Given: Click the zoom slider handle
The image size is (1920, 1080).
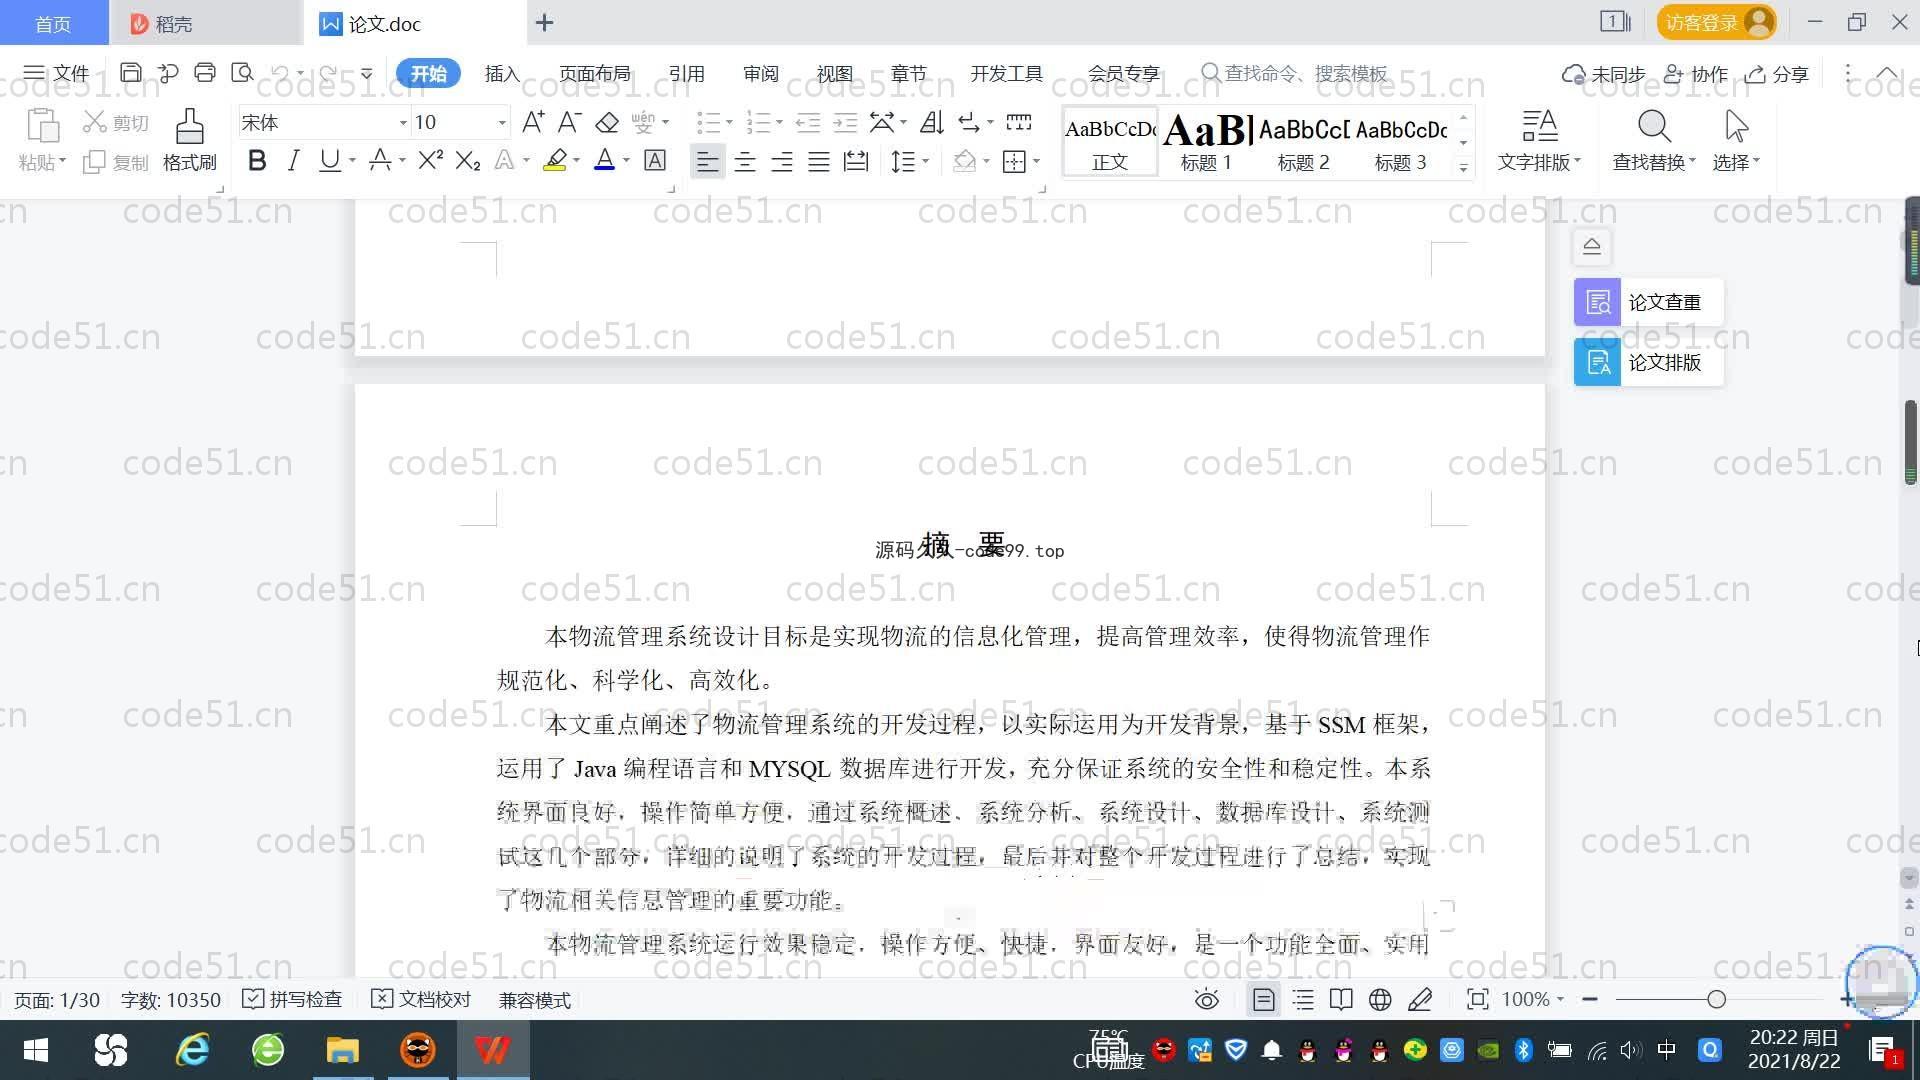Looking at the screenshot, I should pyautogui.click(x=1717, y=999).
